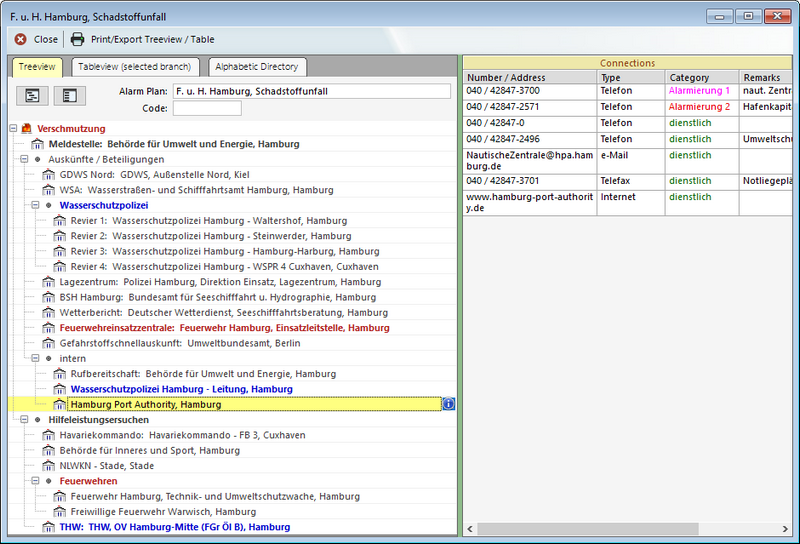Click the tree layout view button
The width and height of the screenshot is (800, 544).
(x=32, y=95)
